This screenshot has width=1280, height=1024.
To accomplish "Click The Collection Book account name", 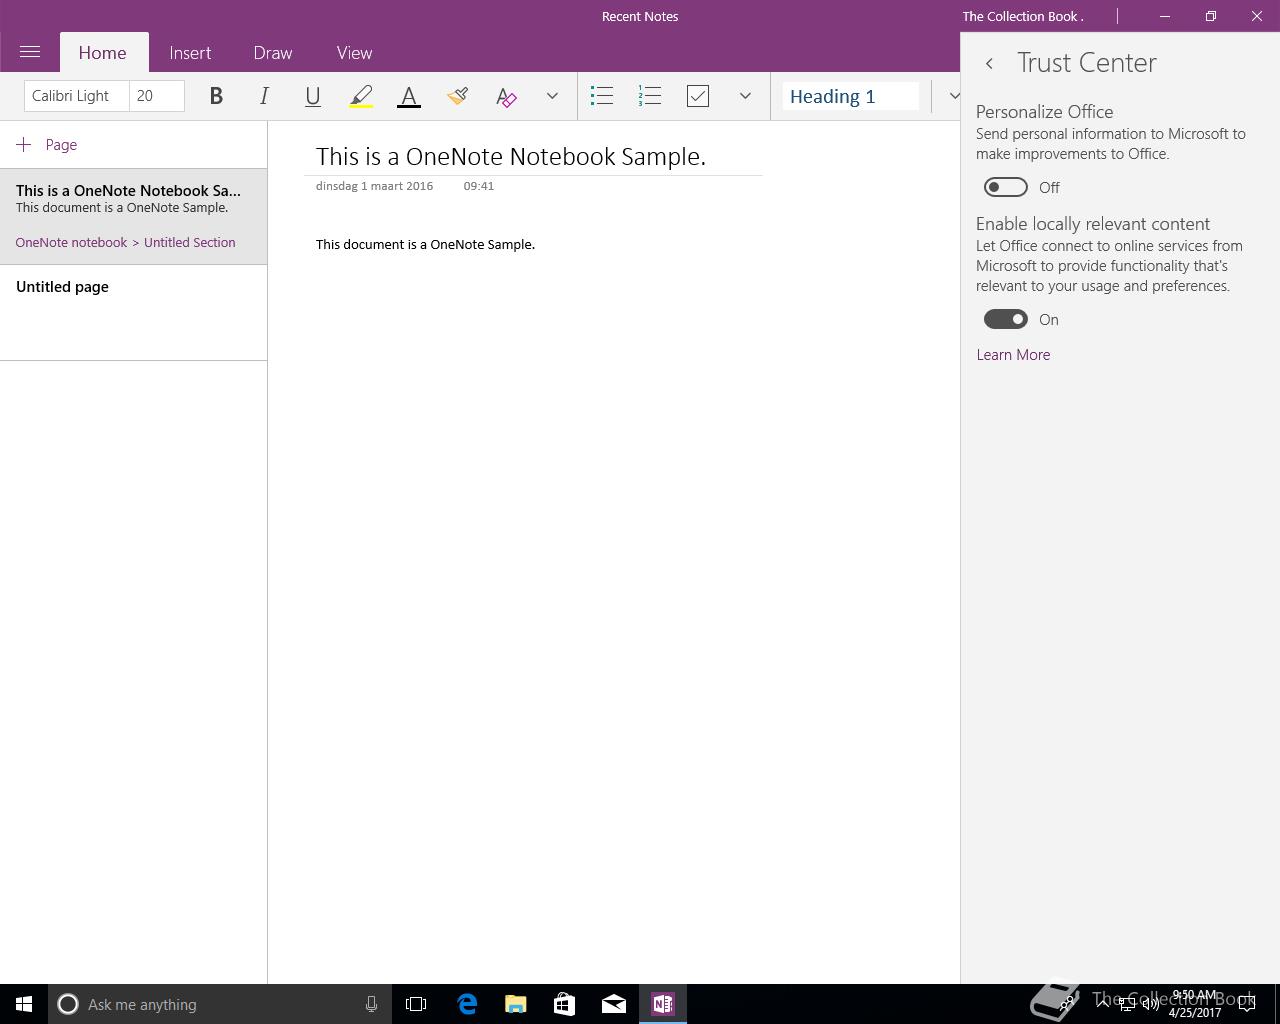I will (1023, 16).
